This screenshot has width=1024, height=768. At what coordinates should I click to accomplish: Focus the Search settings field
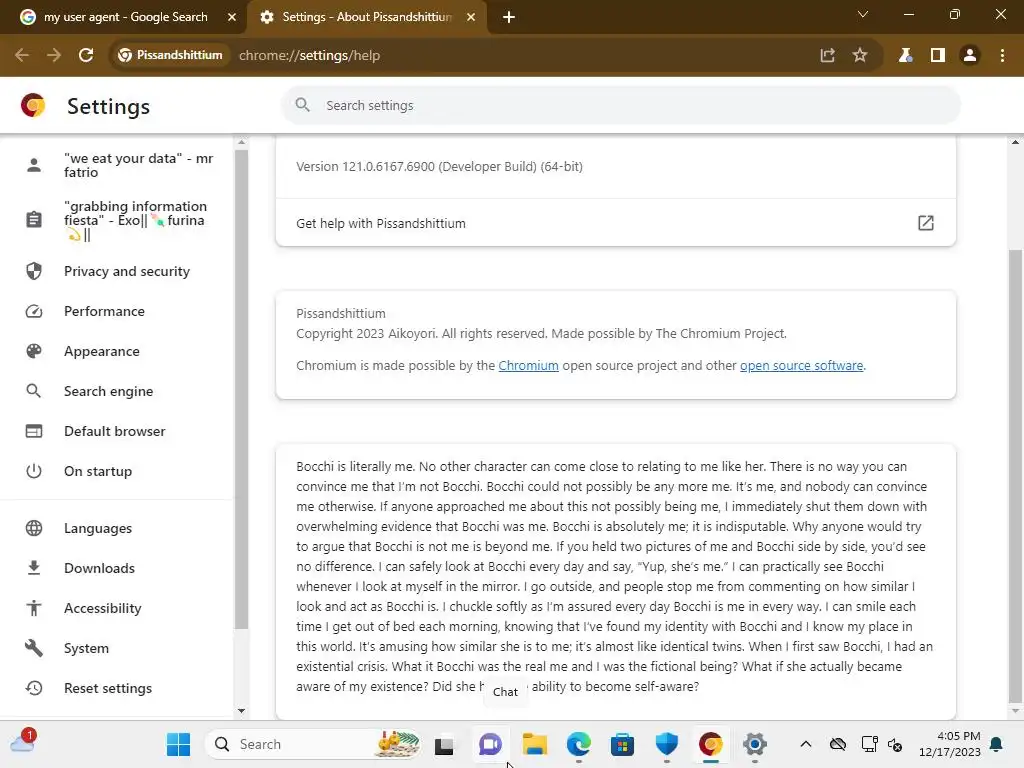(621, 105)
